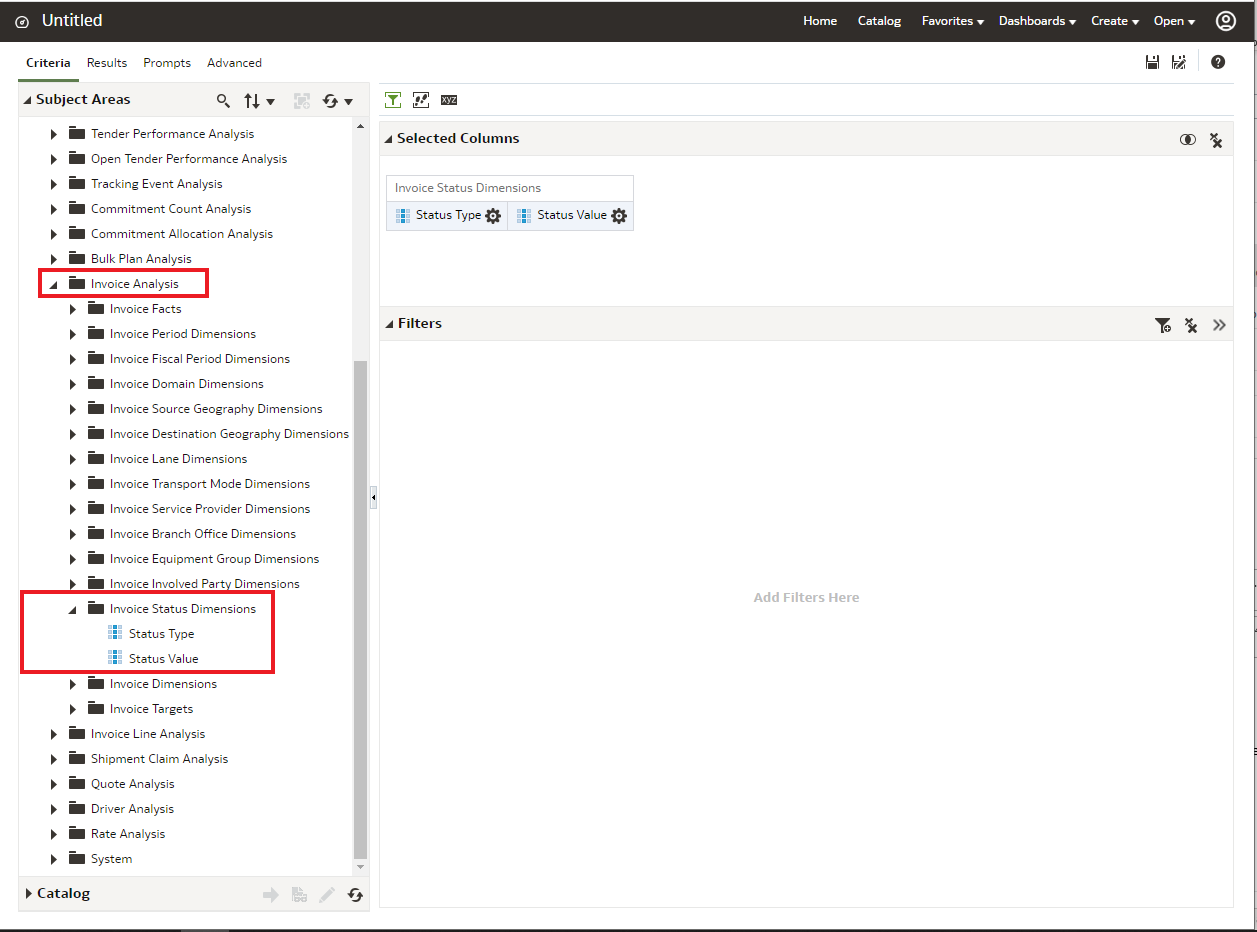The image size is (1257, 932).
Task: Expand the Invoice Facts folder
Action: pyautogui.click(x=73, y=309)
